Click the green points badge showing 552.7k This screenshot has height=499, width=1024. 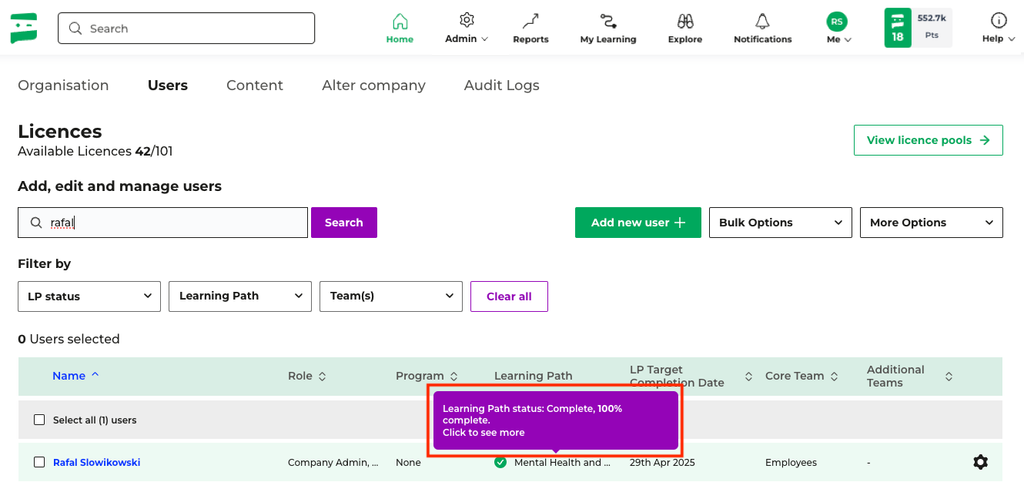coord(917,28)
